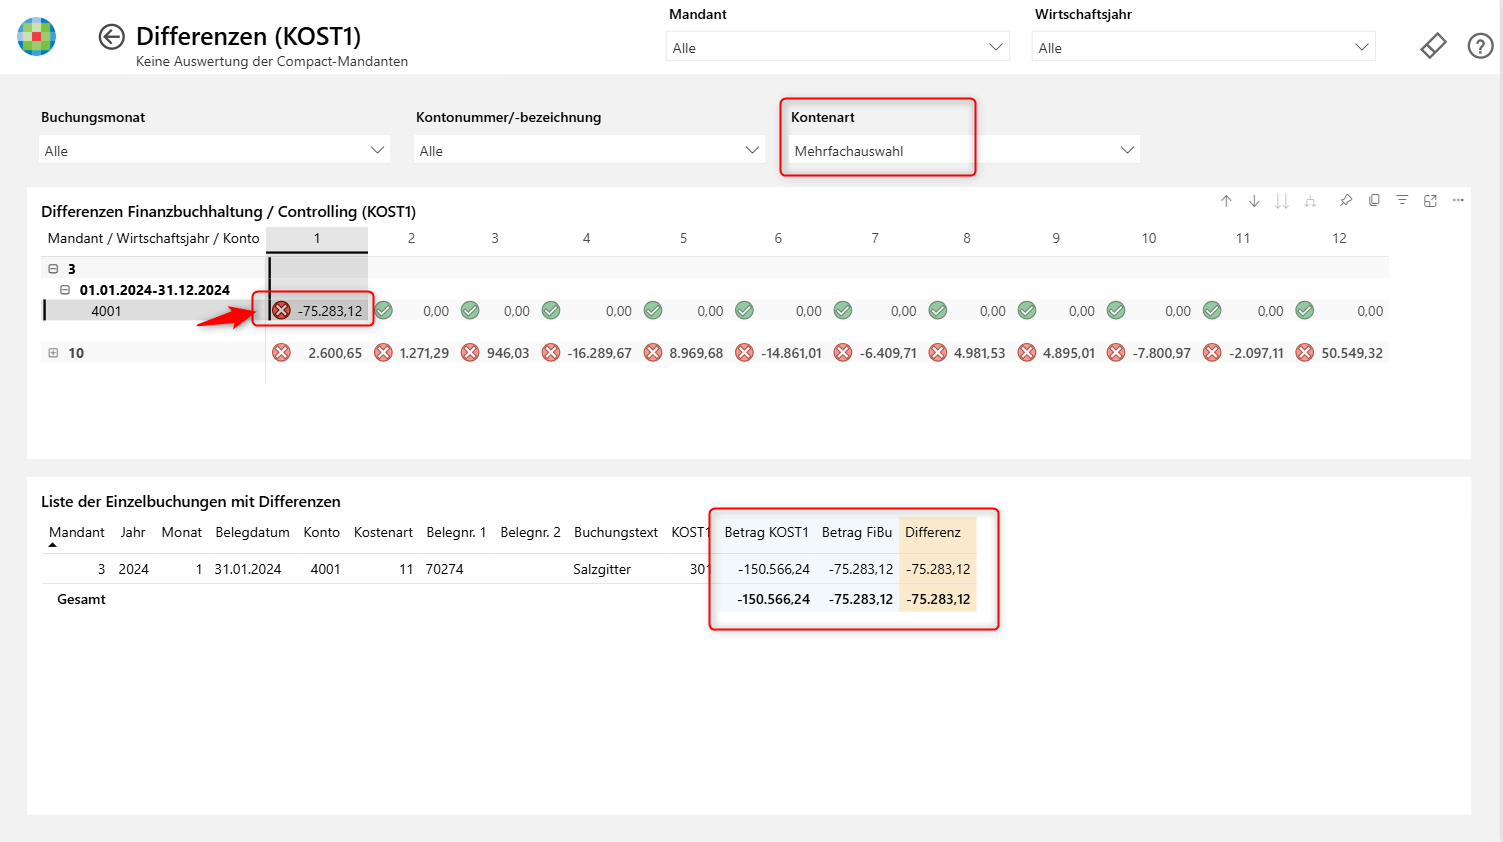Collapse the 01.01.2024-31.12.2024 fiscal year row
Screen dimensions: 1503x842
click(65, 290)
